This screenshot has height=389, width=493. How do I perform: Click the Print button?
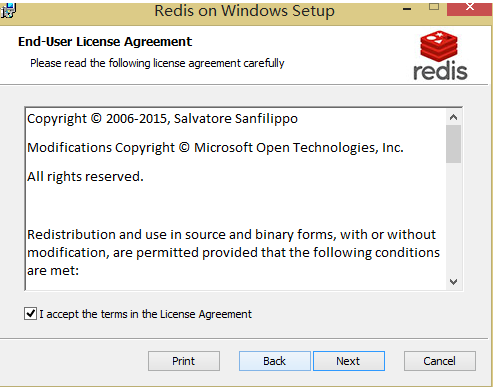click(184, 361)
